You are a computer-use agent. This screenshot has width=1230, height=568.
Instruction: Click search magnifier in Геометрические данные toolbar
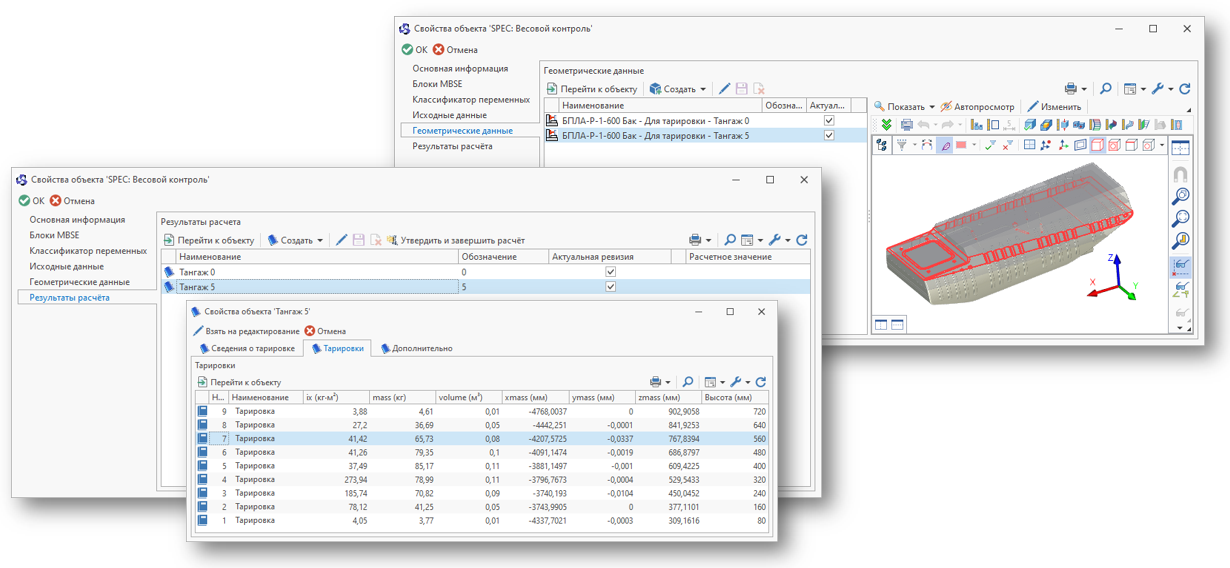point(1106,89)
